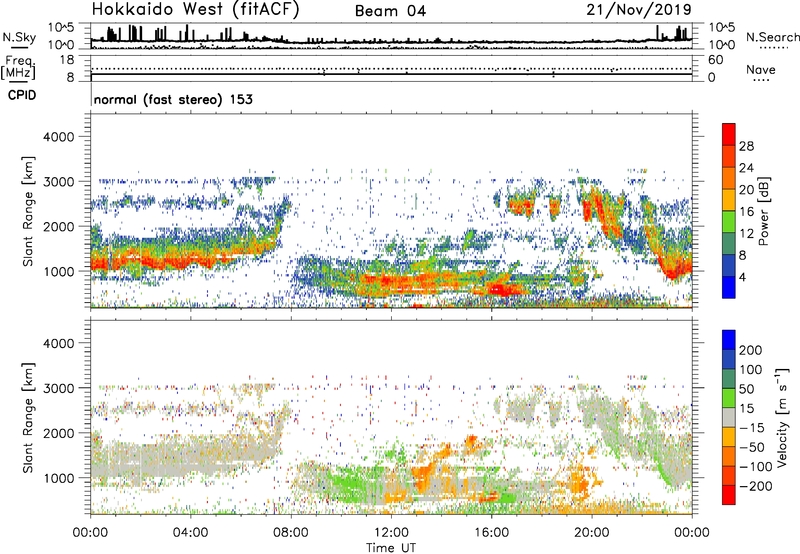Click the red bottom segment of the Velocity colorbar

pos(729,495)
